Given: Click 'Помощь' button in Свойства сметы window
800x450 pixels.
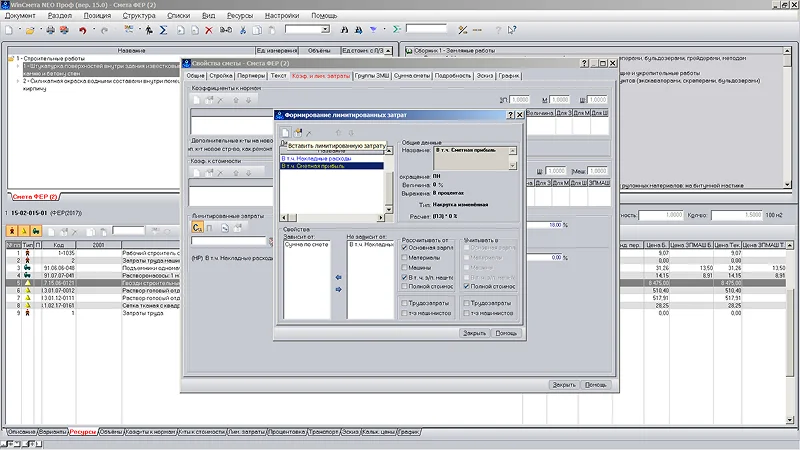Looking at the screenshot, I should [595, 384].
